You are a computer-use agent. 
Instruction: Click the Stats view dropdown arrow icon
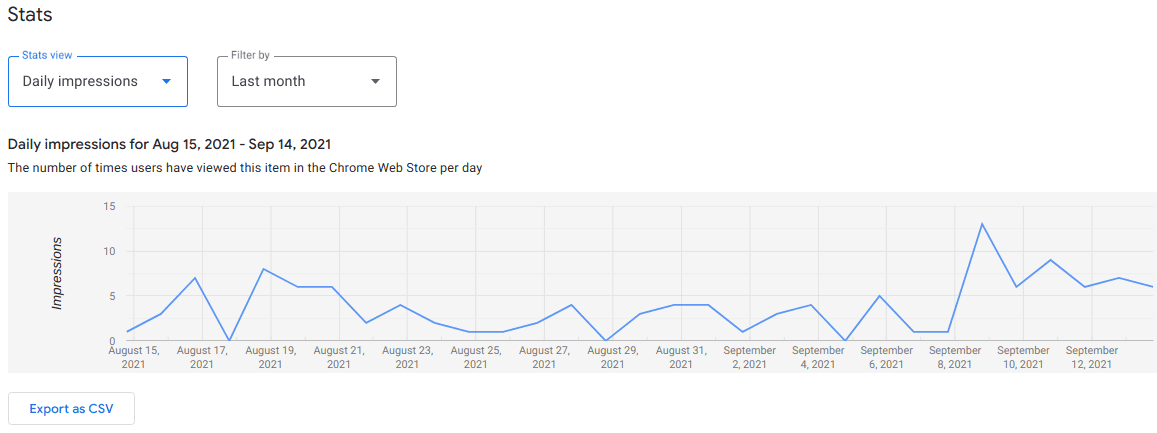[x=166, y=82]
